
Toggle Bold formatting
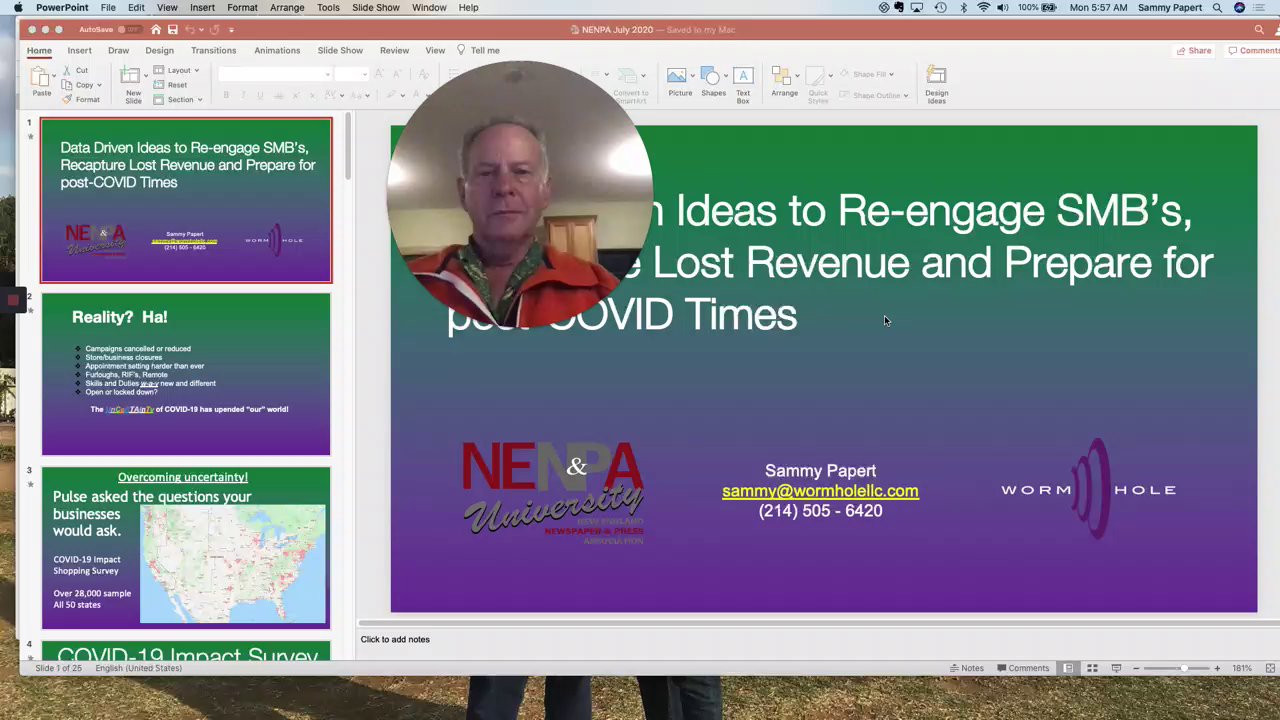[226, 95]
